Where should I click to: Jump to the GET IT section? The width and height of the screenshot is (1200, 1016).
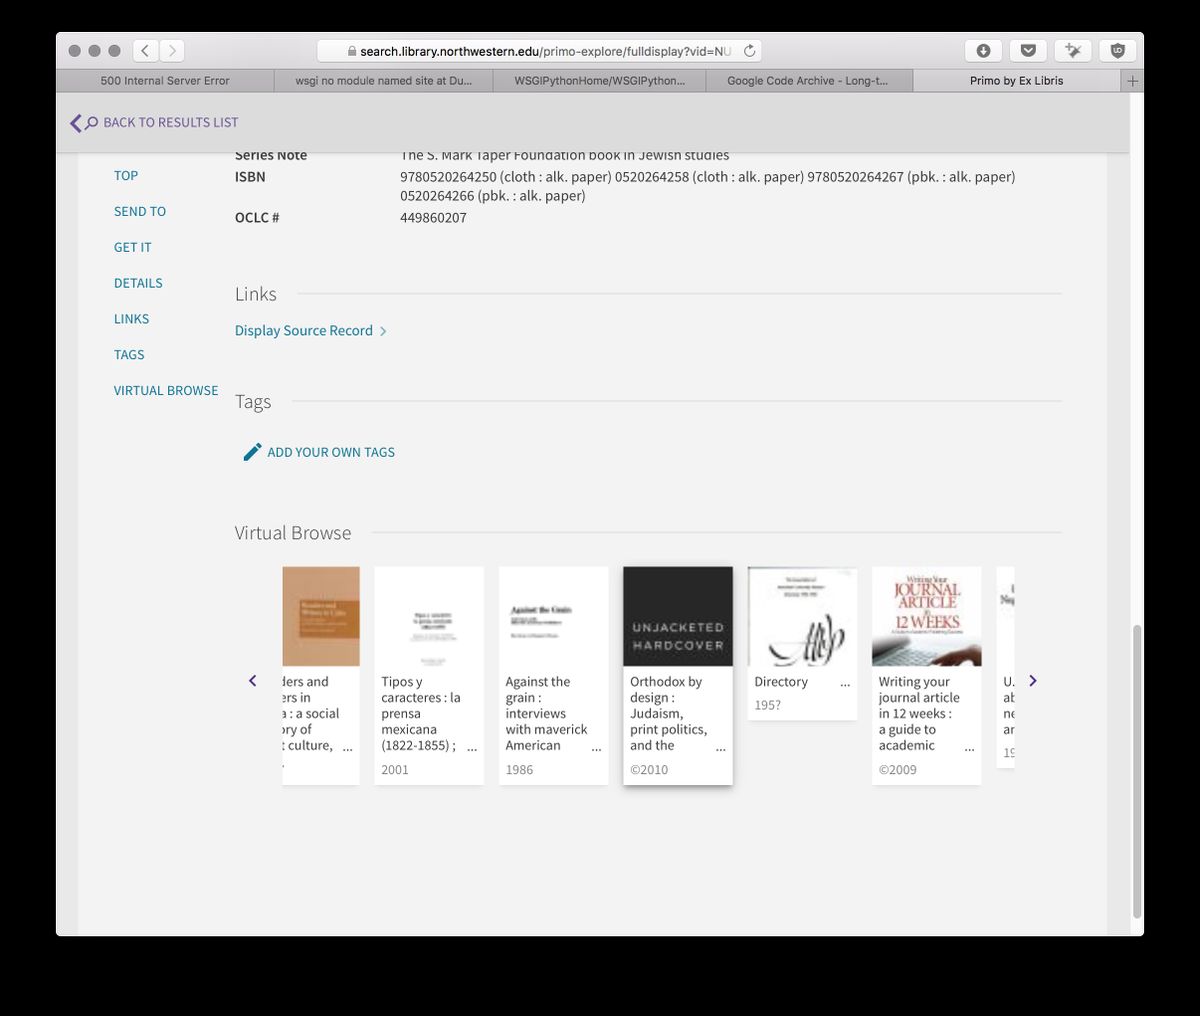(133, 248)
